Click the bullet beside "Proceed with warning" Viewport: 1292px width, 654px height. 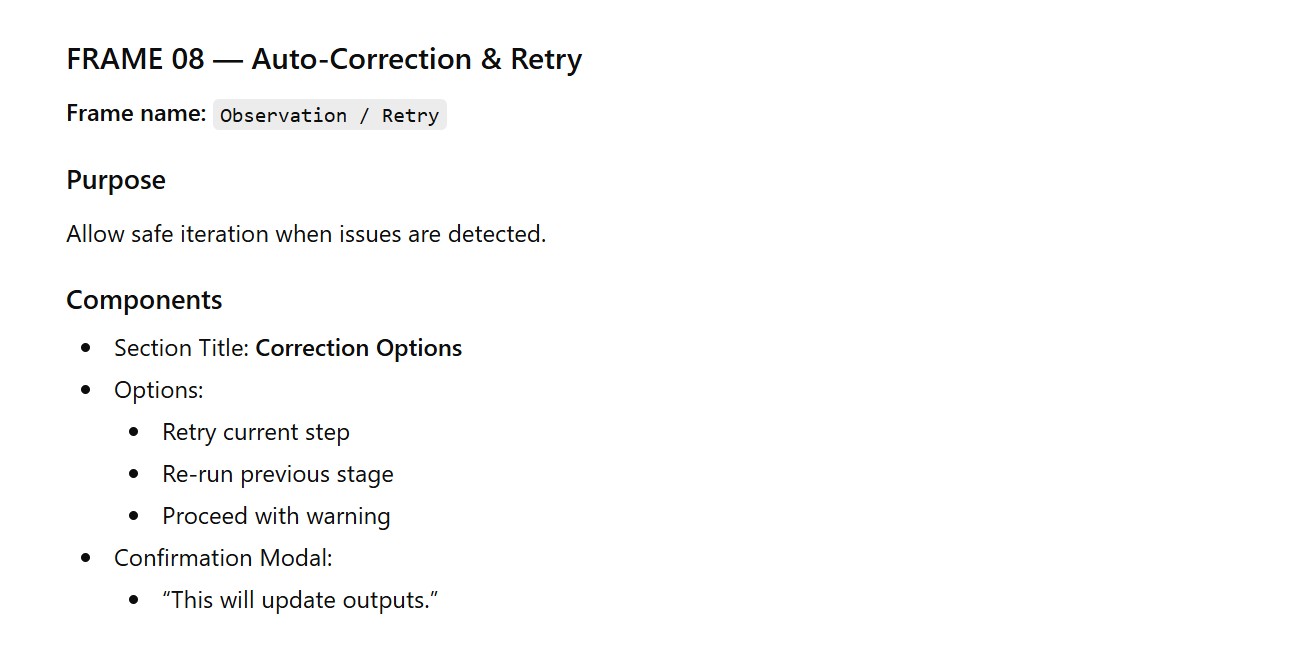pos(134,516)
